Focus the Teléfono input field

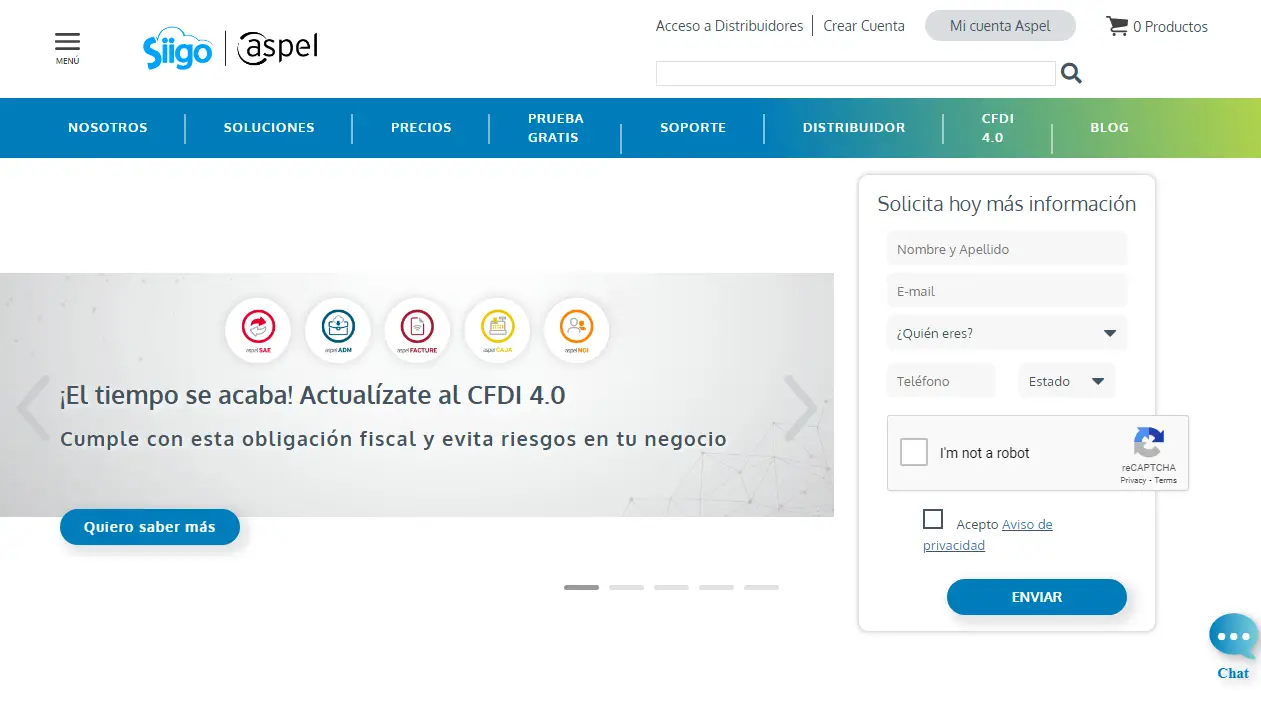(x=941, y=381)
